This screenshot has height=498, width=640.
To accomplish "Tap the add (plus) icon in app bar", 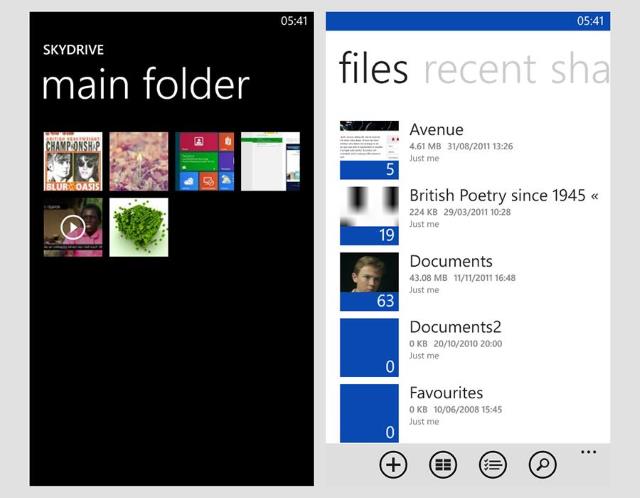I will pyautogui.click(x=393, y=465).
